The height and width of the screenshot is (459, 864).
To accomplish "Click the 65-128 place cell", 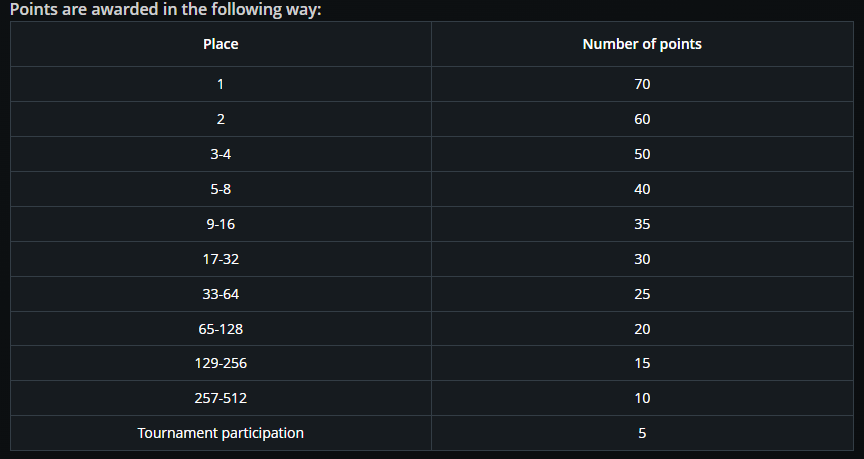I will tap(220, 329).
